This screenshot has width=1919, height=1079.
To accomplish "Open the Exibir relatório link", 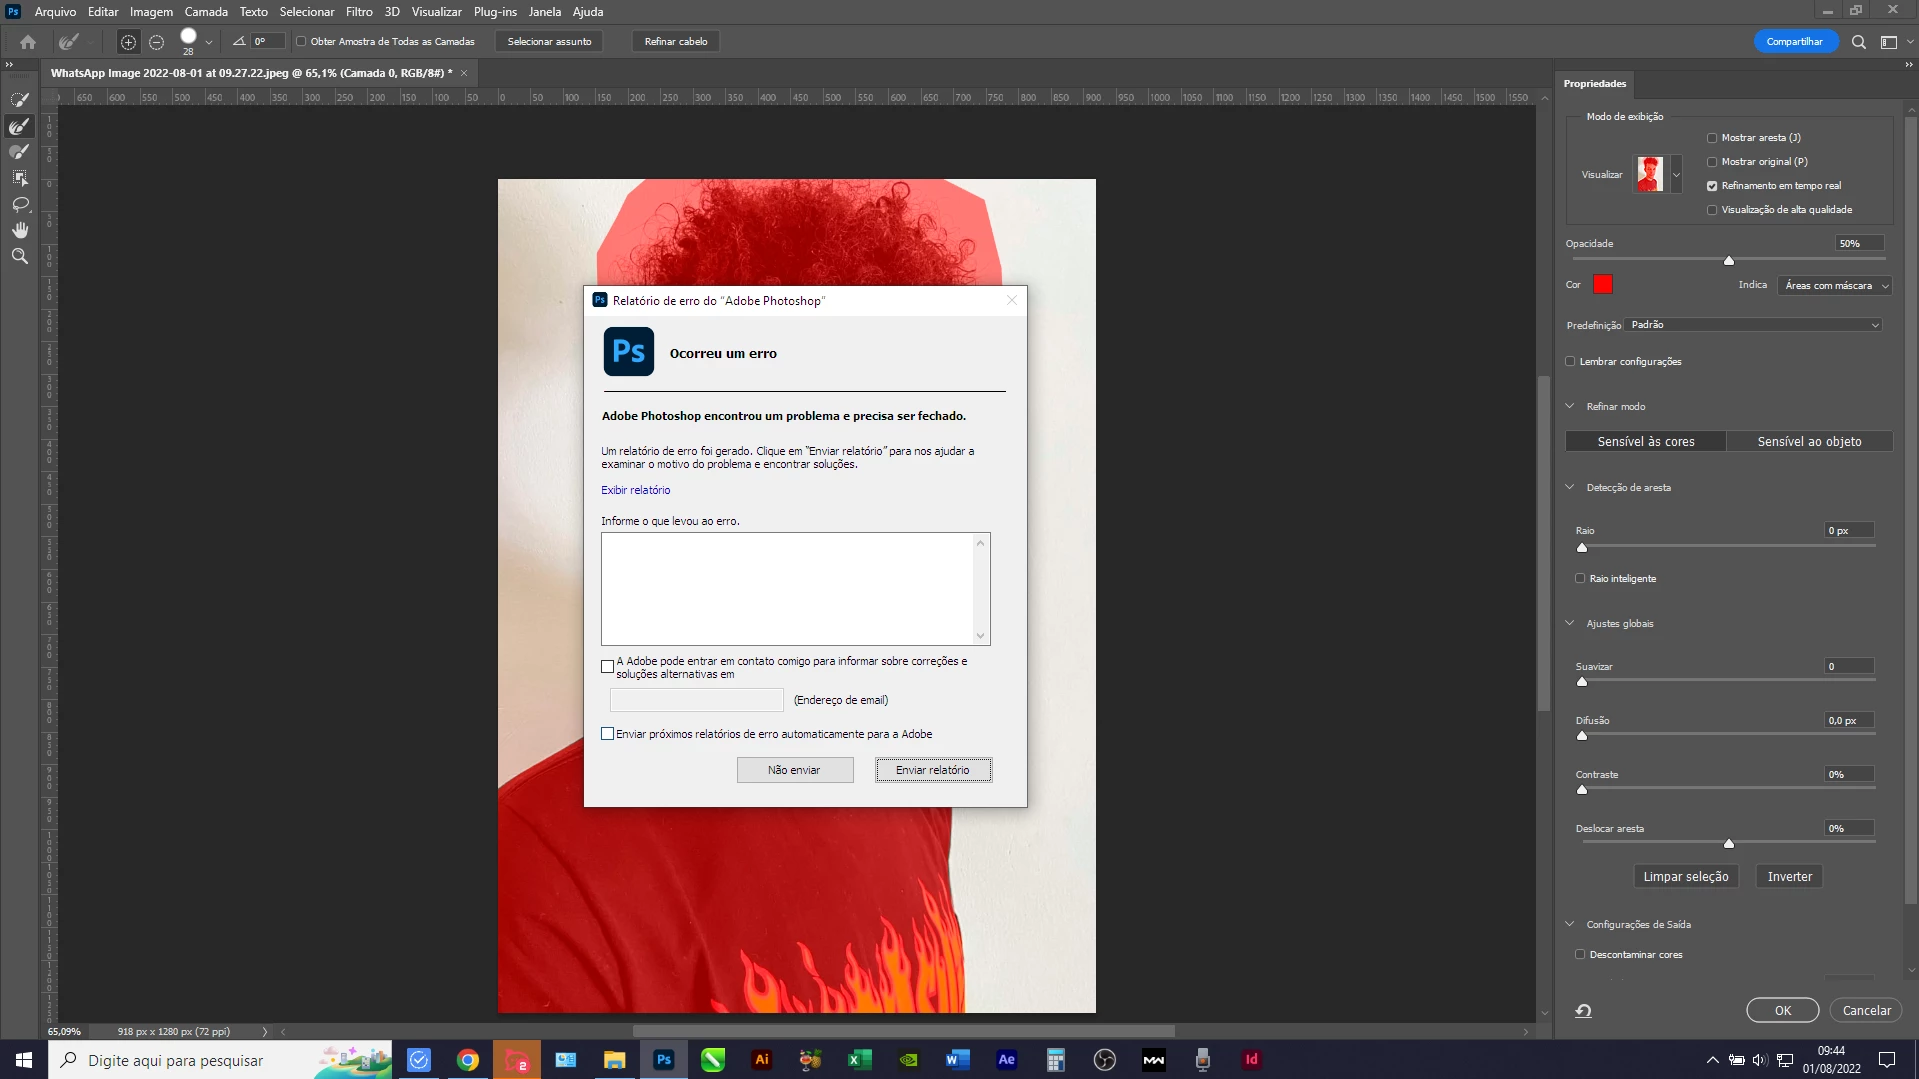I will [635, 490].
